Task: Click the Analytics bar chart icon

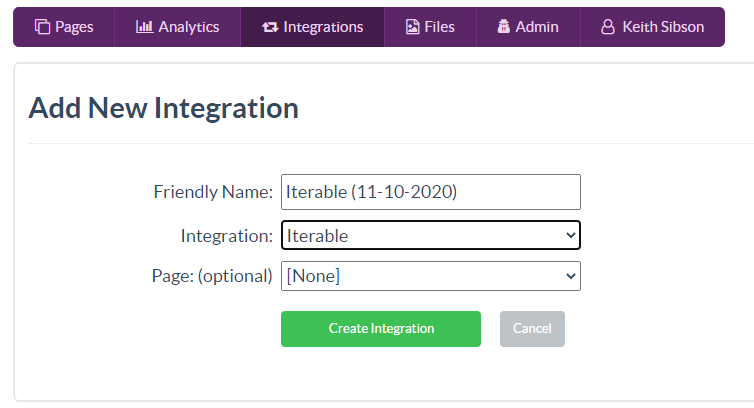Action: pyautogui.click(x=143, y=27)
